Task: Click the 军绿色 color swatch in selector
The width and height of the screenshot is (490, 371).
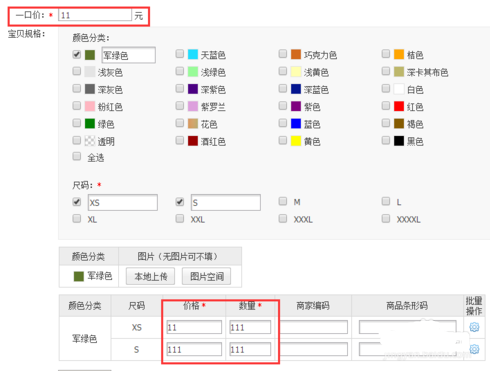Action: pos(90,55)
